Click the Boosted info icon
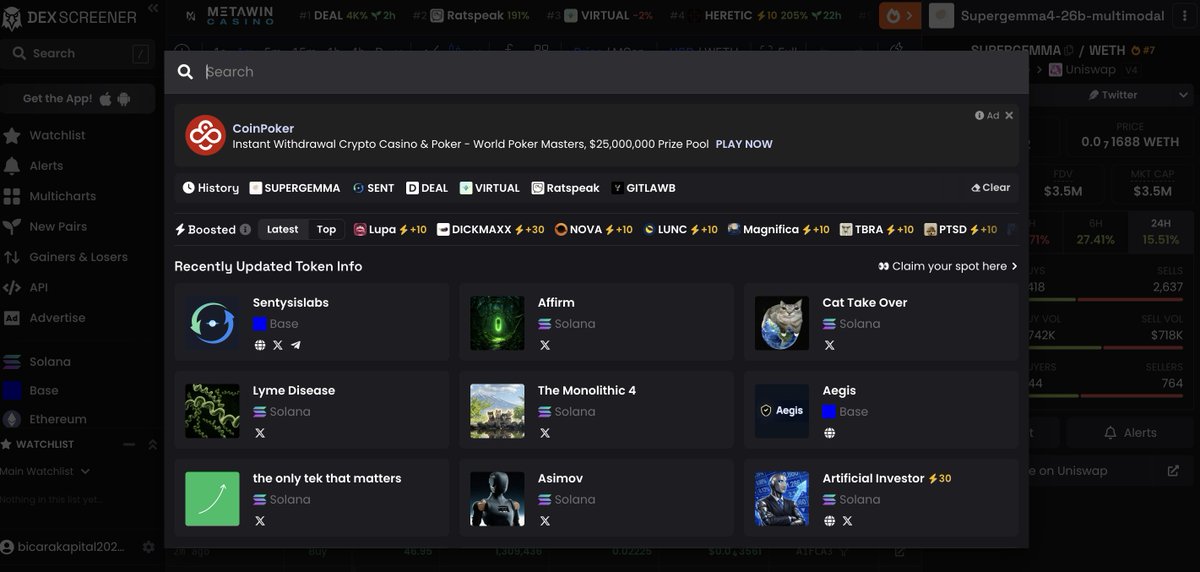 (245, 229)
